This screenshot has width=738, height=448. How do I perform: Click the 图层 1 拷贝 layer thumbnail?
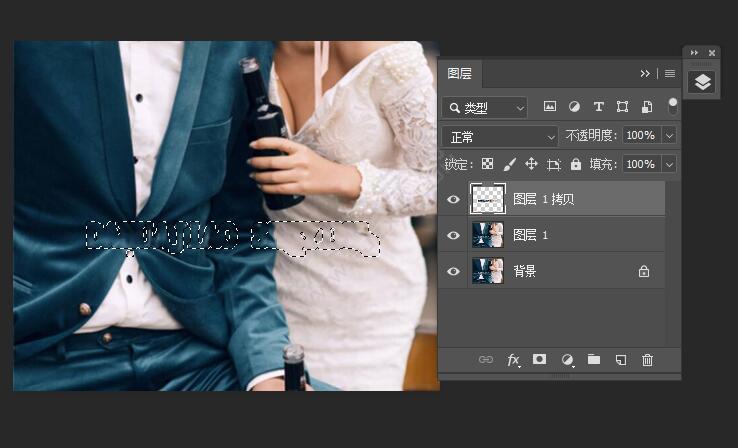[x=488, y=199]
